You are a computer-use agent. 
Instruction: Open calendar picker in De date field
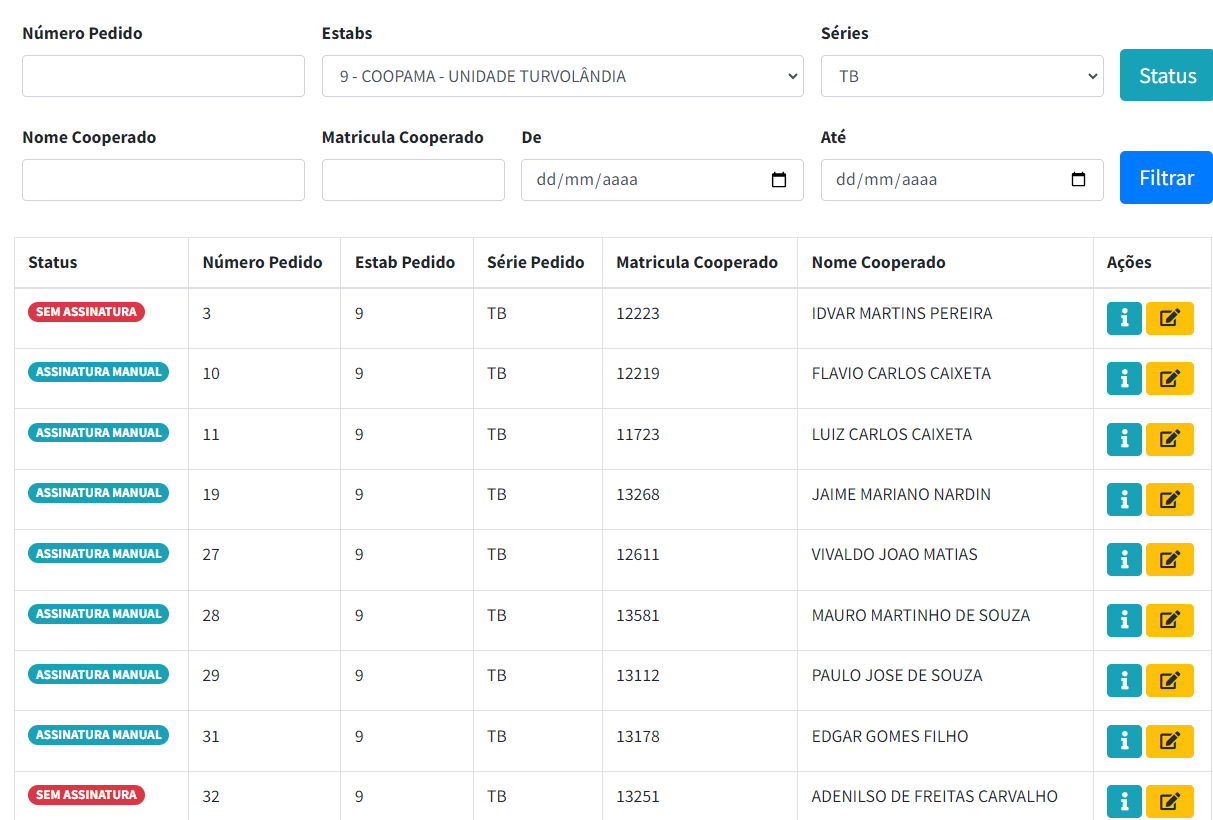779,180
